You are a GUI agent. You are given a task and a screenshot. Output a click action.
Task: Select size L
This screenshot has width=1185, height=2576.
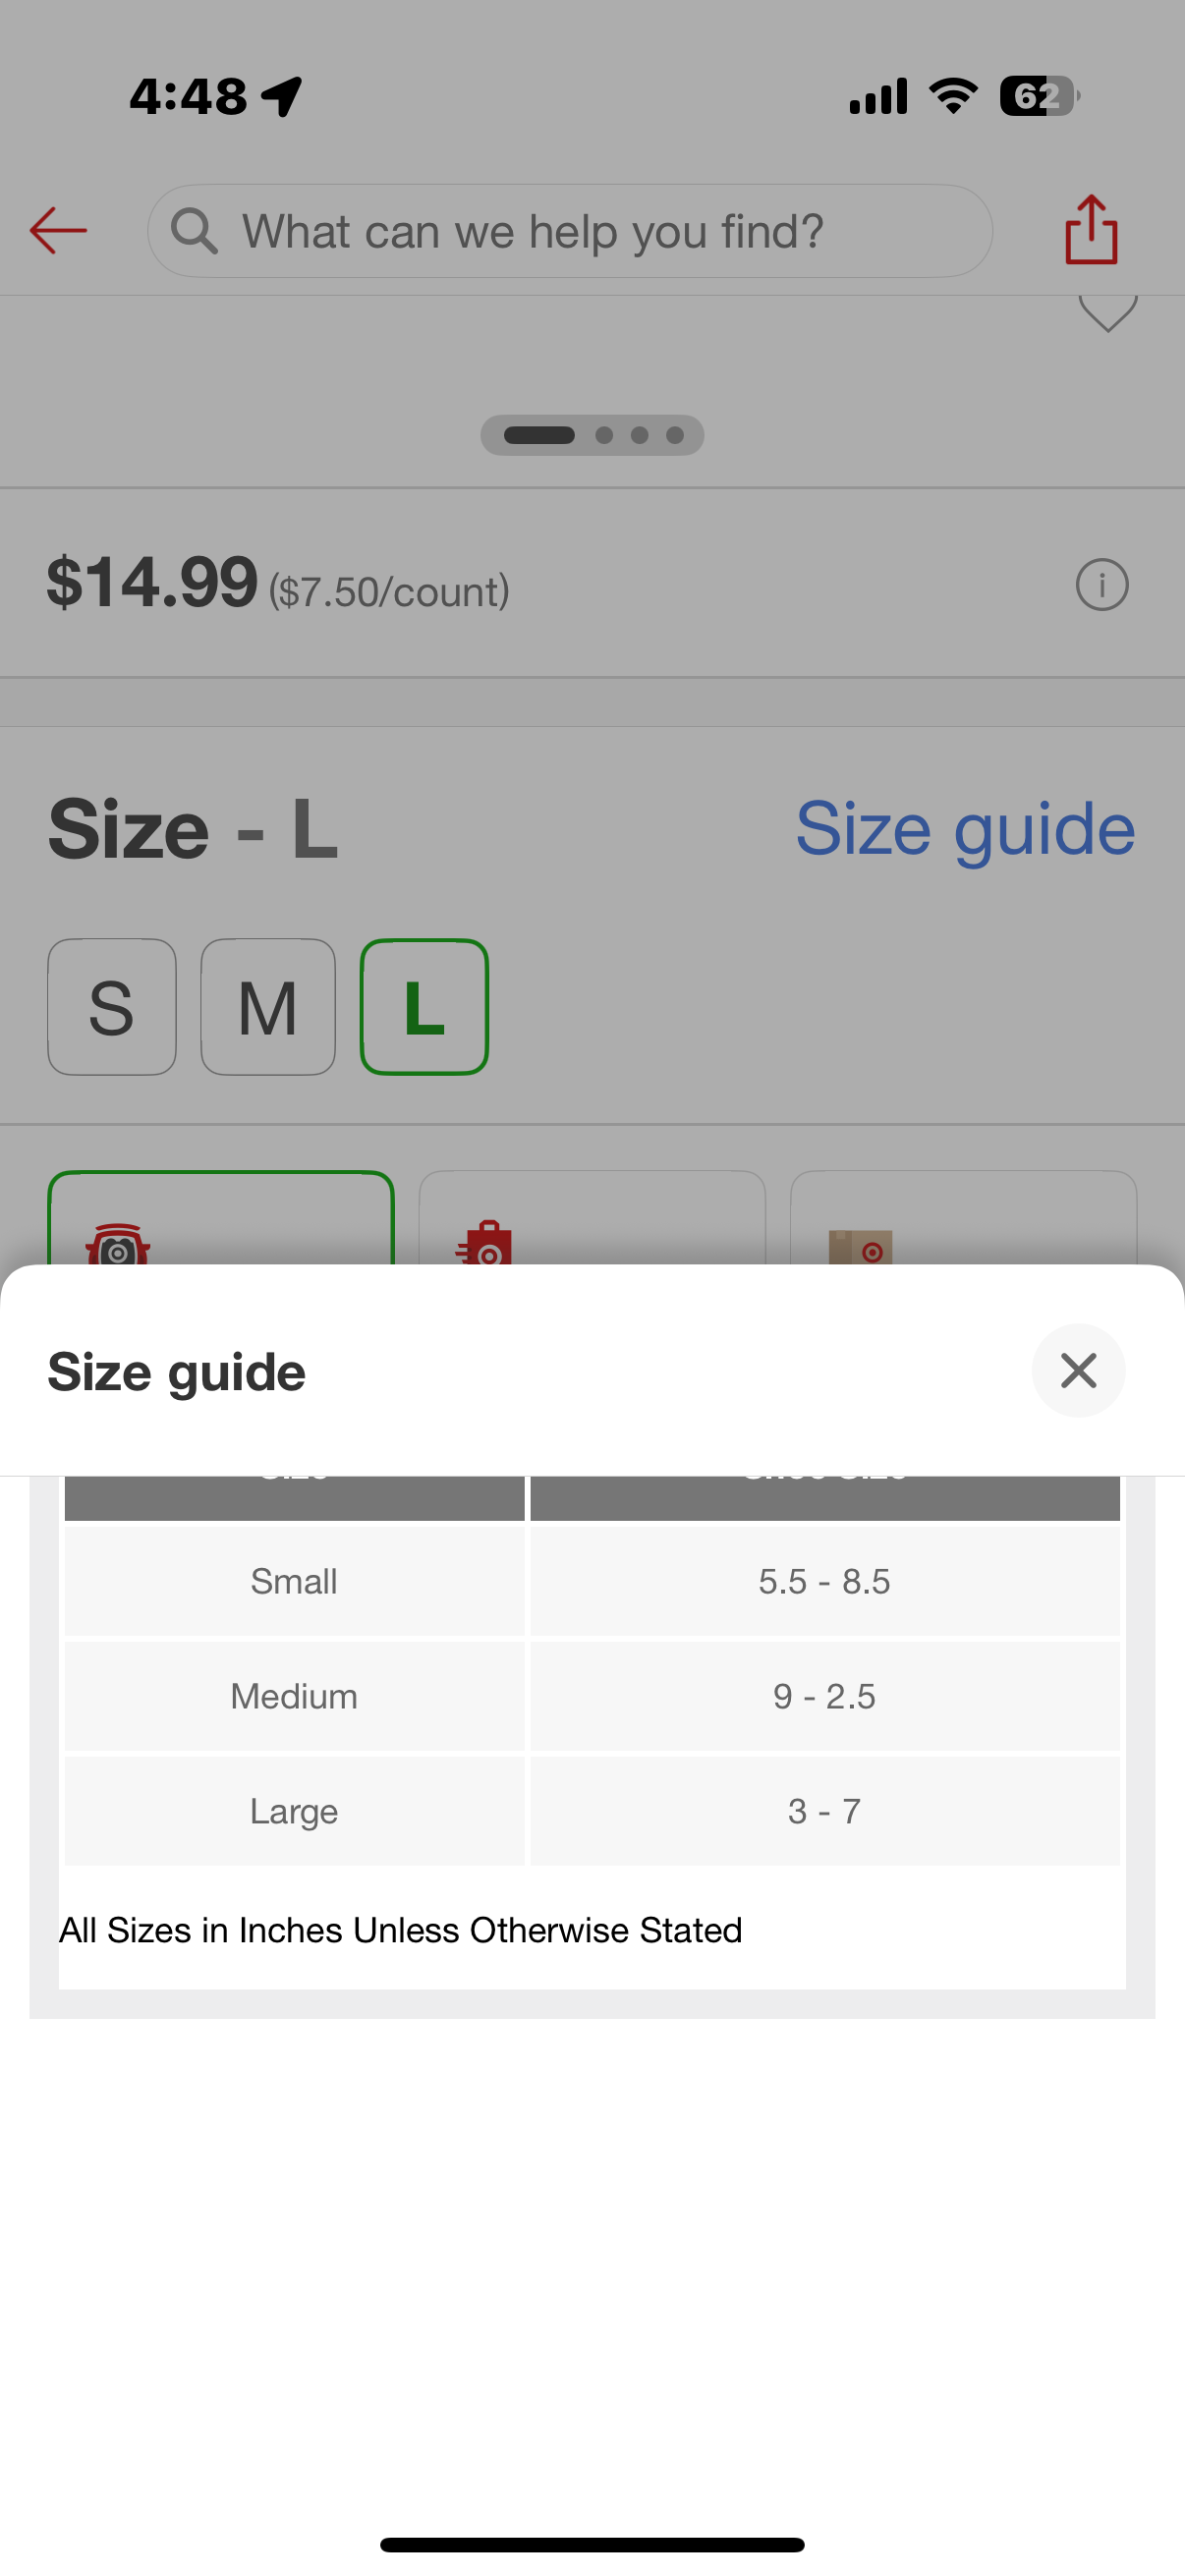pyautogui.click(x=424, y=1007)
